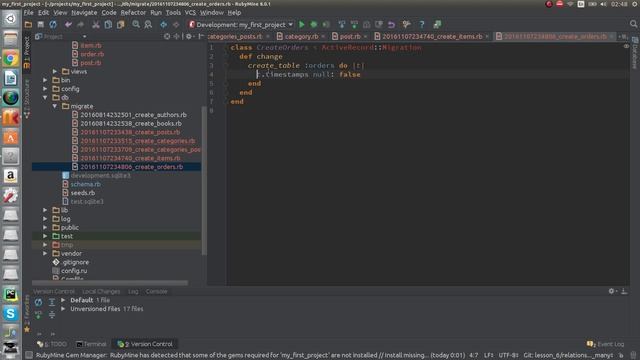The image size is (640, 360).
Task: Toggle the Favorites tool window stripe
Action: [x=27, y=313]
